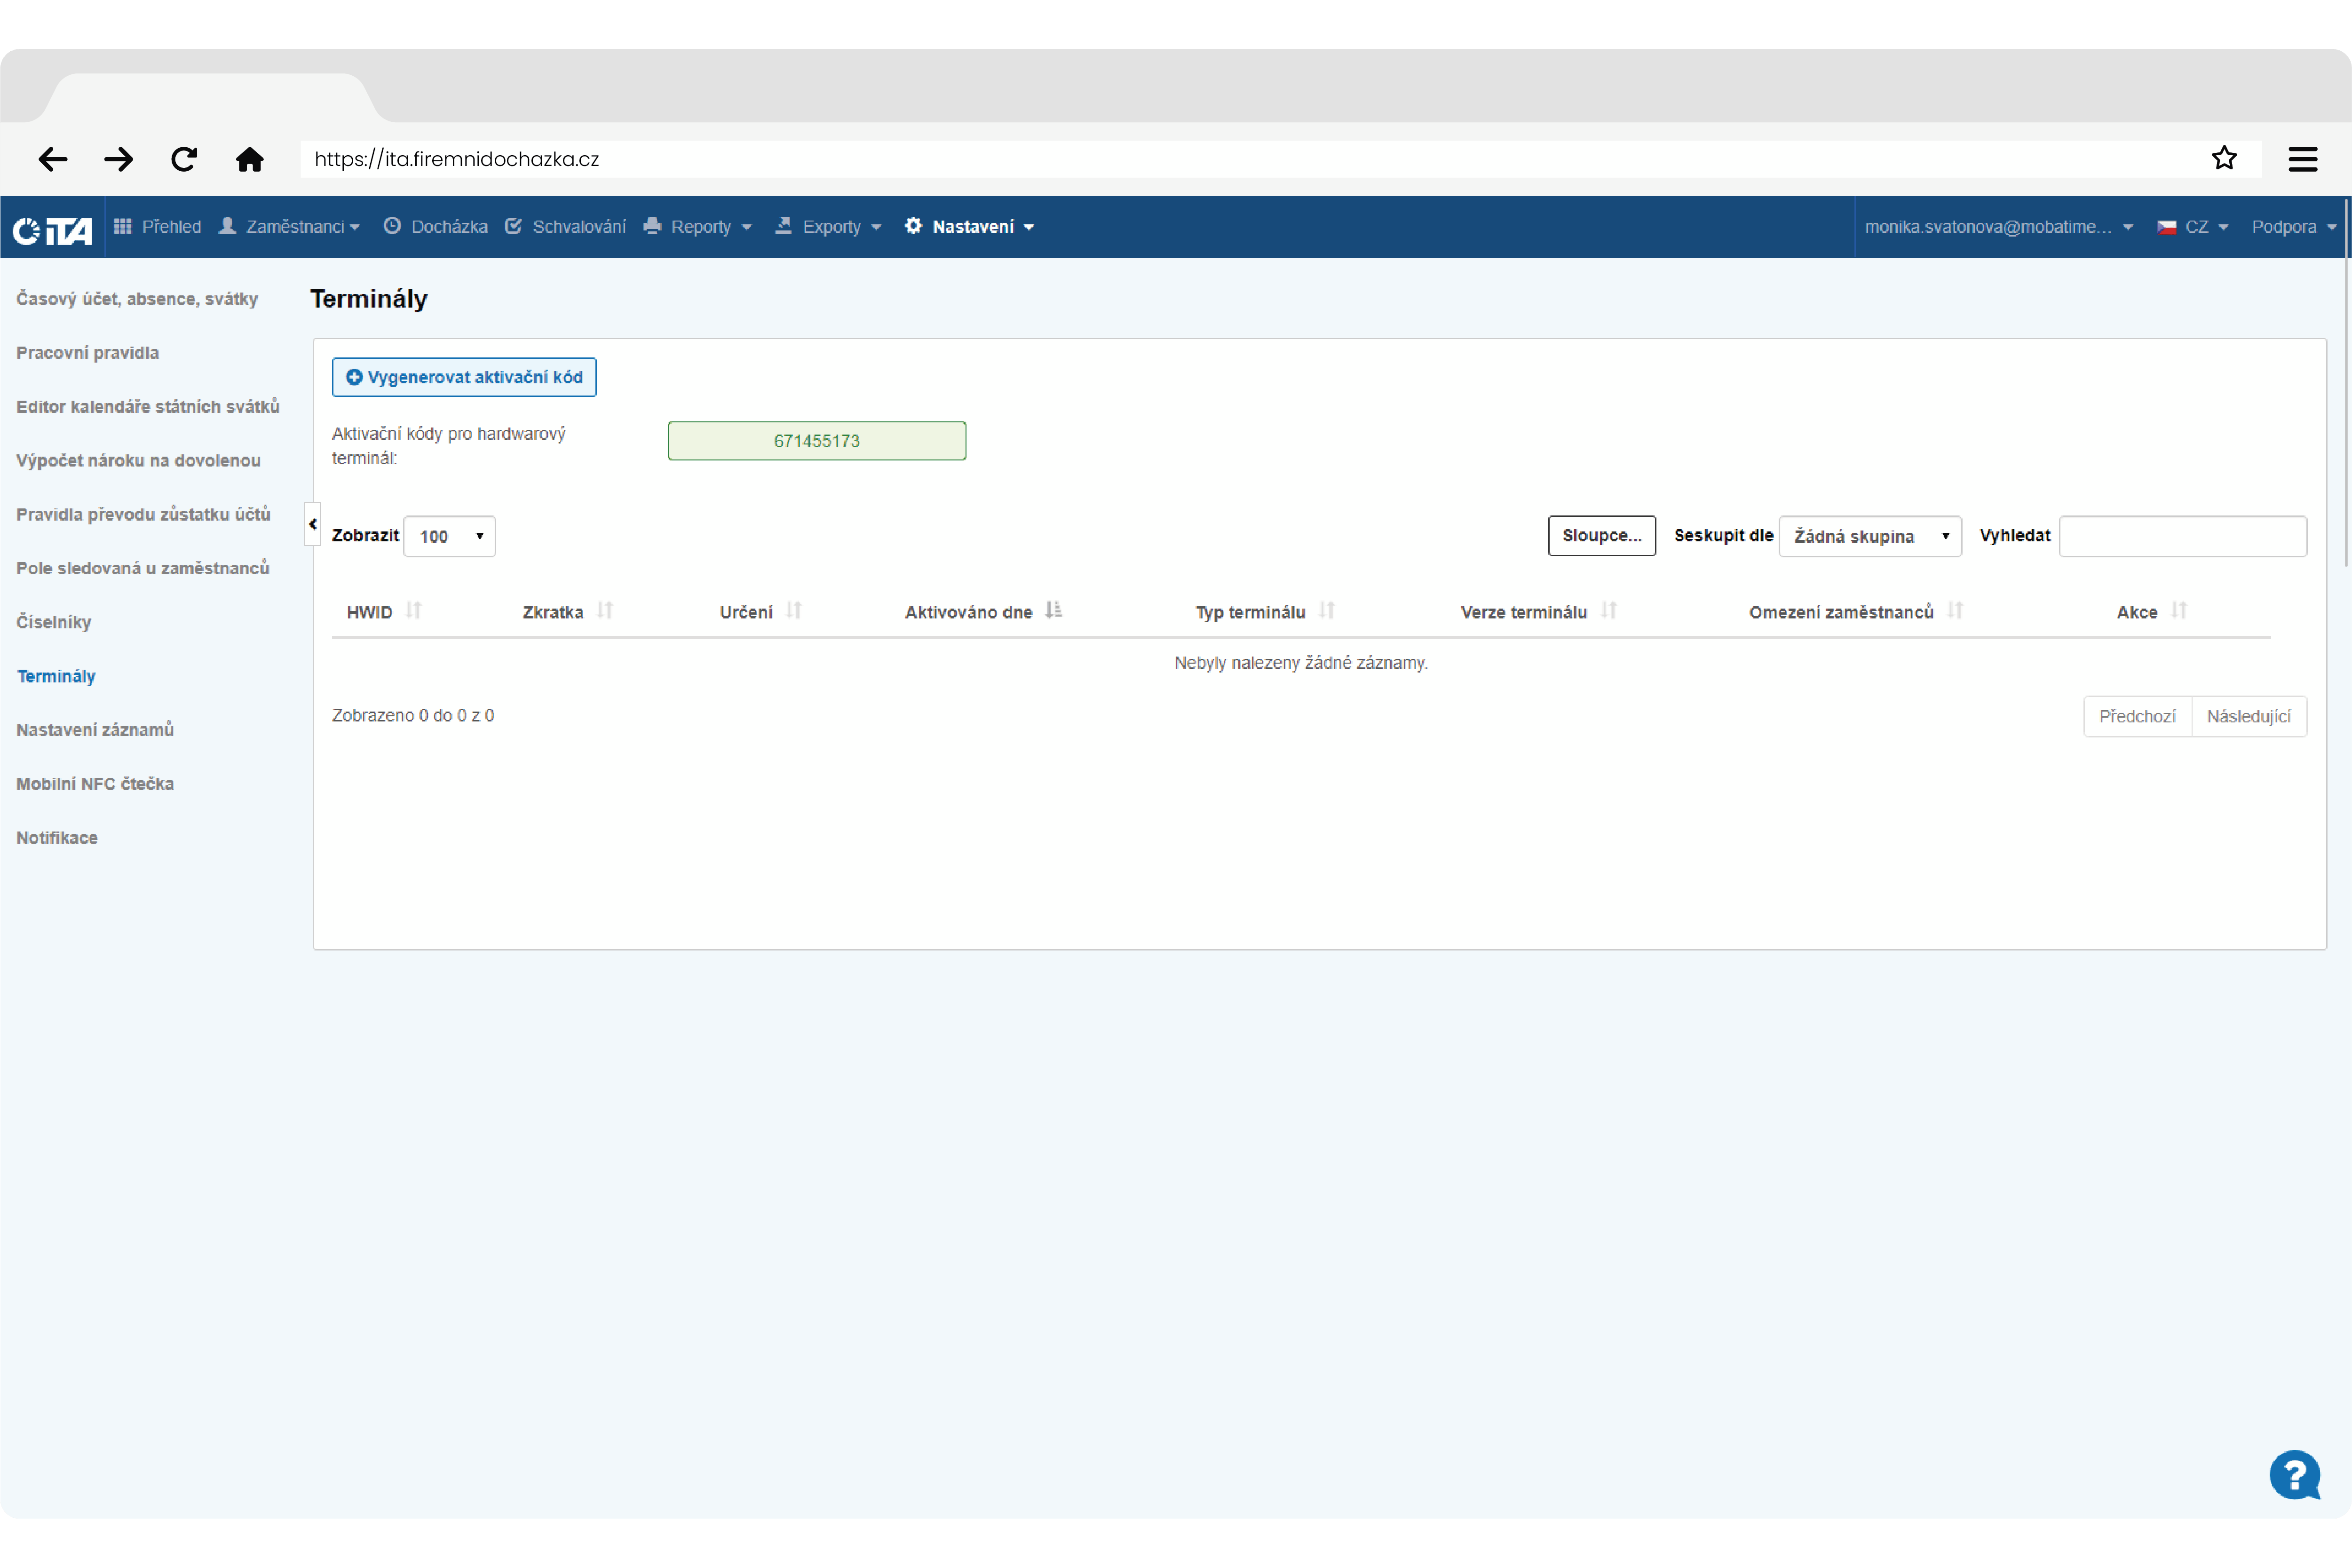Open Číselníky in sidebar
Image resolution: width=2352 pixels, height=1568 pixels.
click(54, 622)
